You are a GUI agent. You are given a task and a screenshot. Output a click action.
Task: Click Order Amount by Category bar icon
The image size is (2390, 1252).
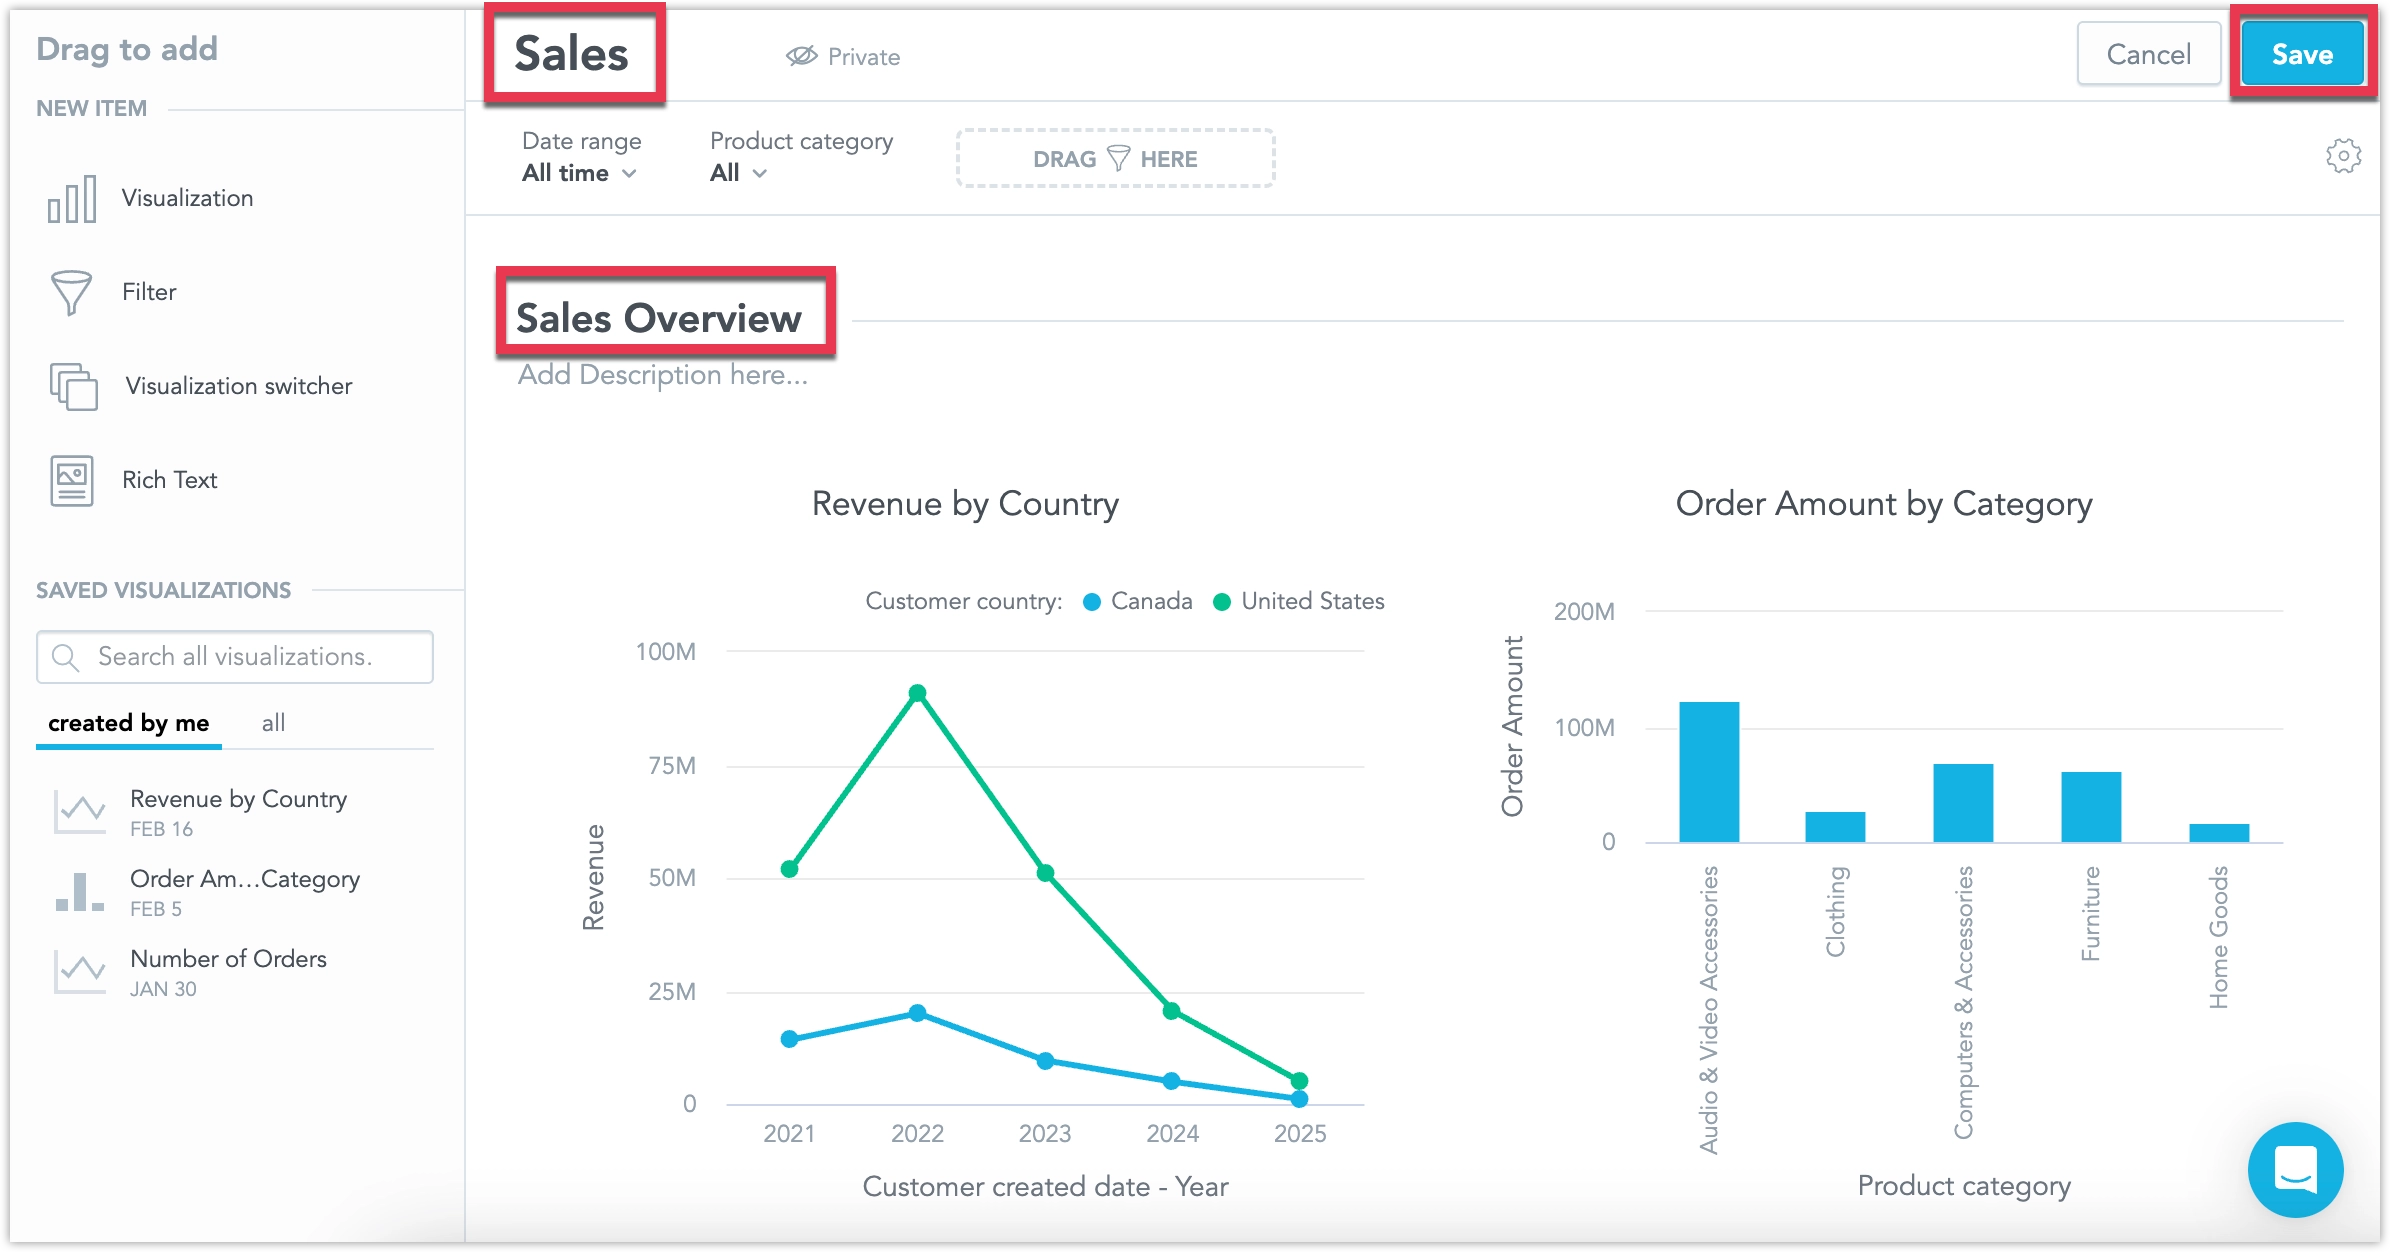(x=80, y=891)
